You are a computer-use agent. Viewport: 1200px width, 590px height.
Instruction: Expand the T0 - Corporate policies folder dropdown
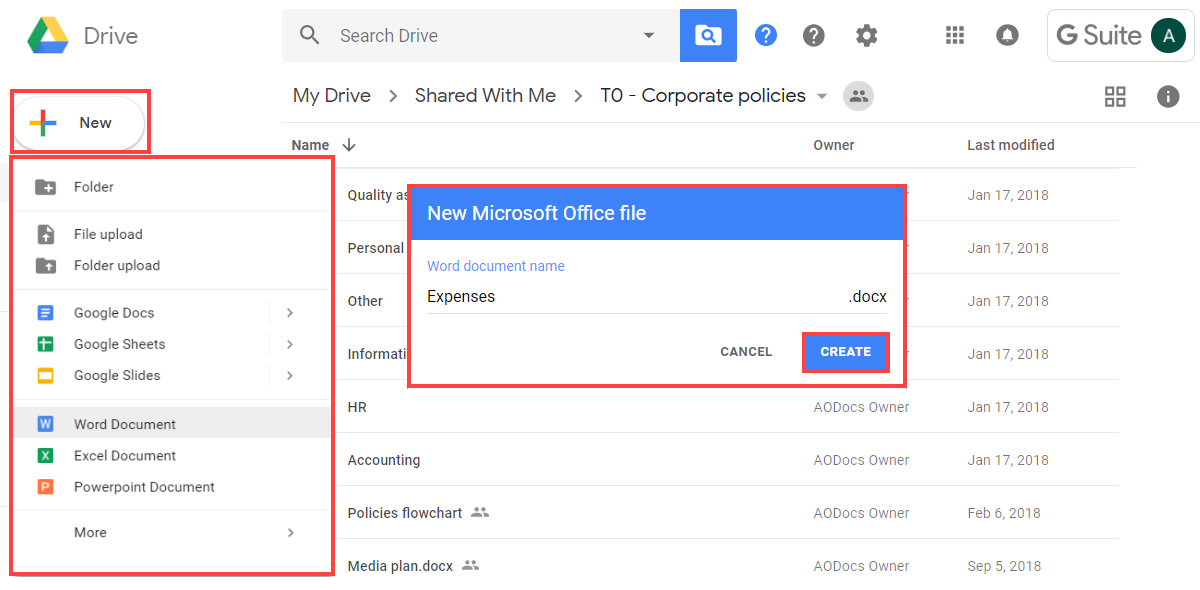point(822,97)
